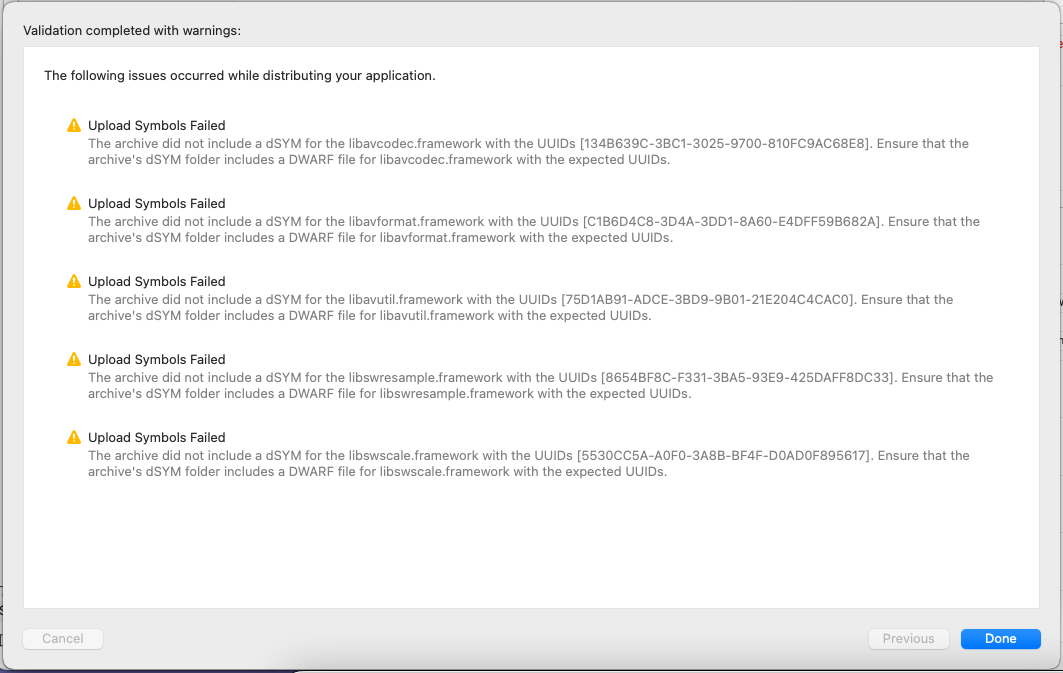Select the libavformat.framework dSYM description text
The image size is (1063, 673).
[534, 230]
